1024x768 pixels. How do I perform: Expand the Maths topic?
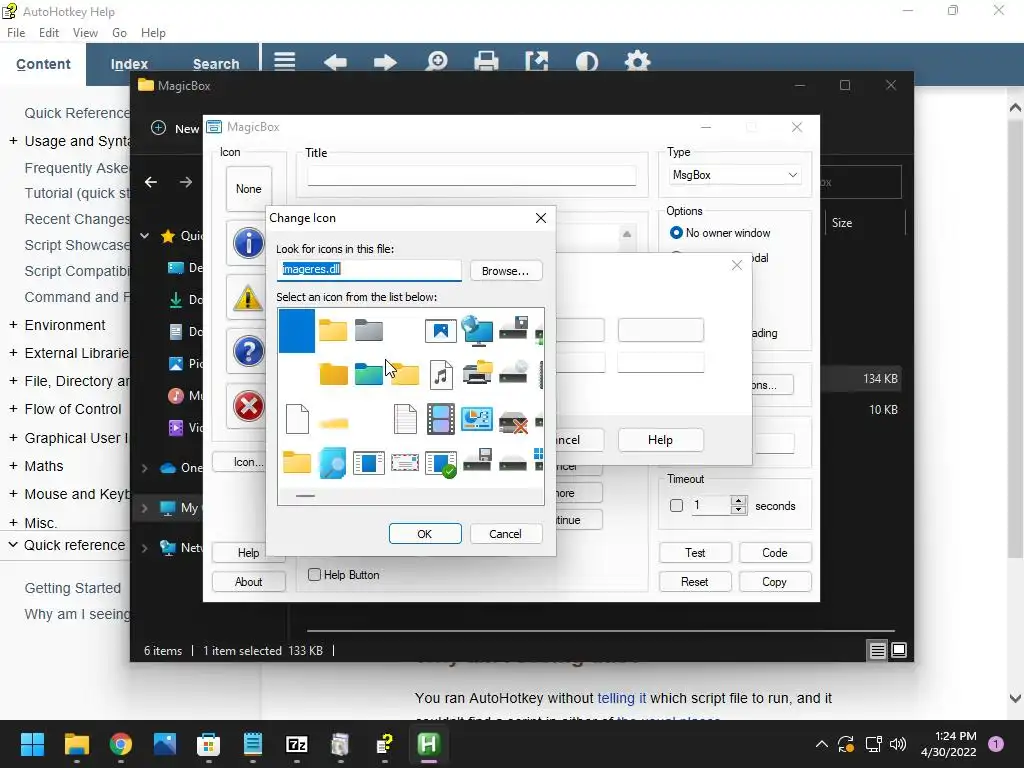click(x=13, y=466)
